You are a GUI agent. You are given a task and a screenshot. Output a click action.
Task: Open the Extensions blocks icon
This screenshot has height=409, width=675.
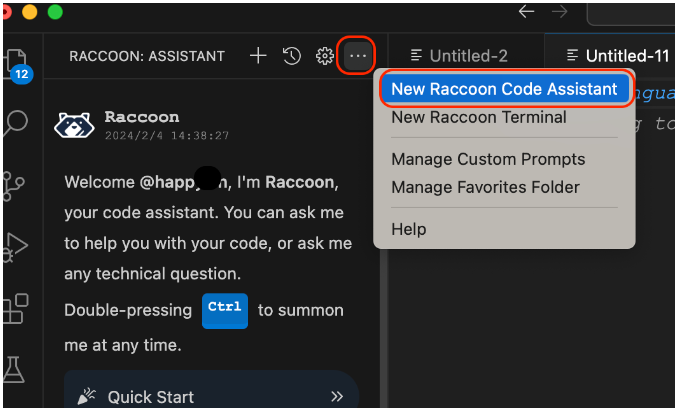coord(15,308)
